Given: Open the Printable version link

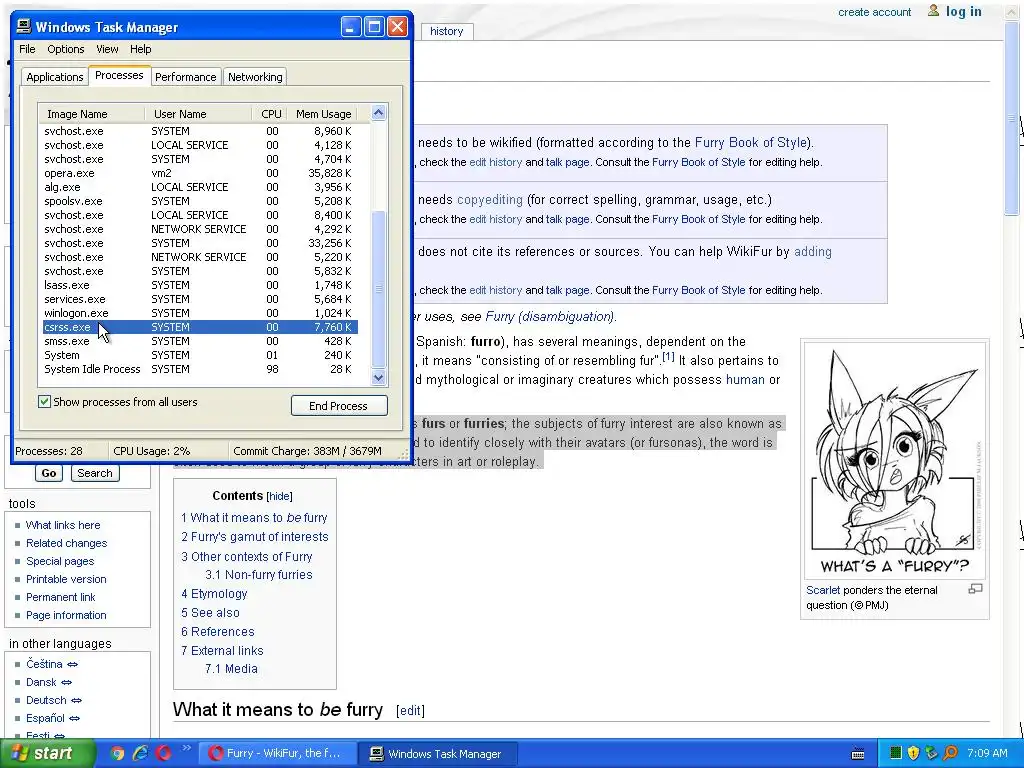Looking at the screenshot, I should 66,579.
